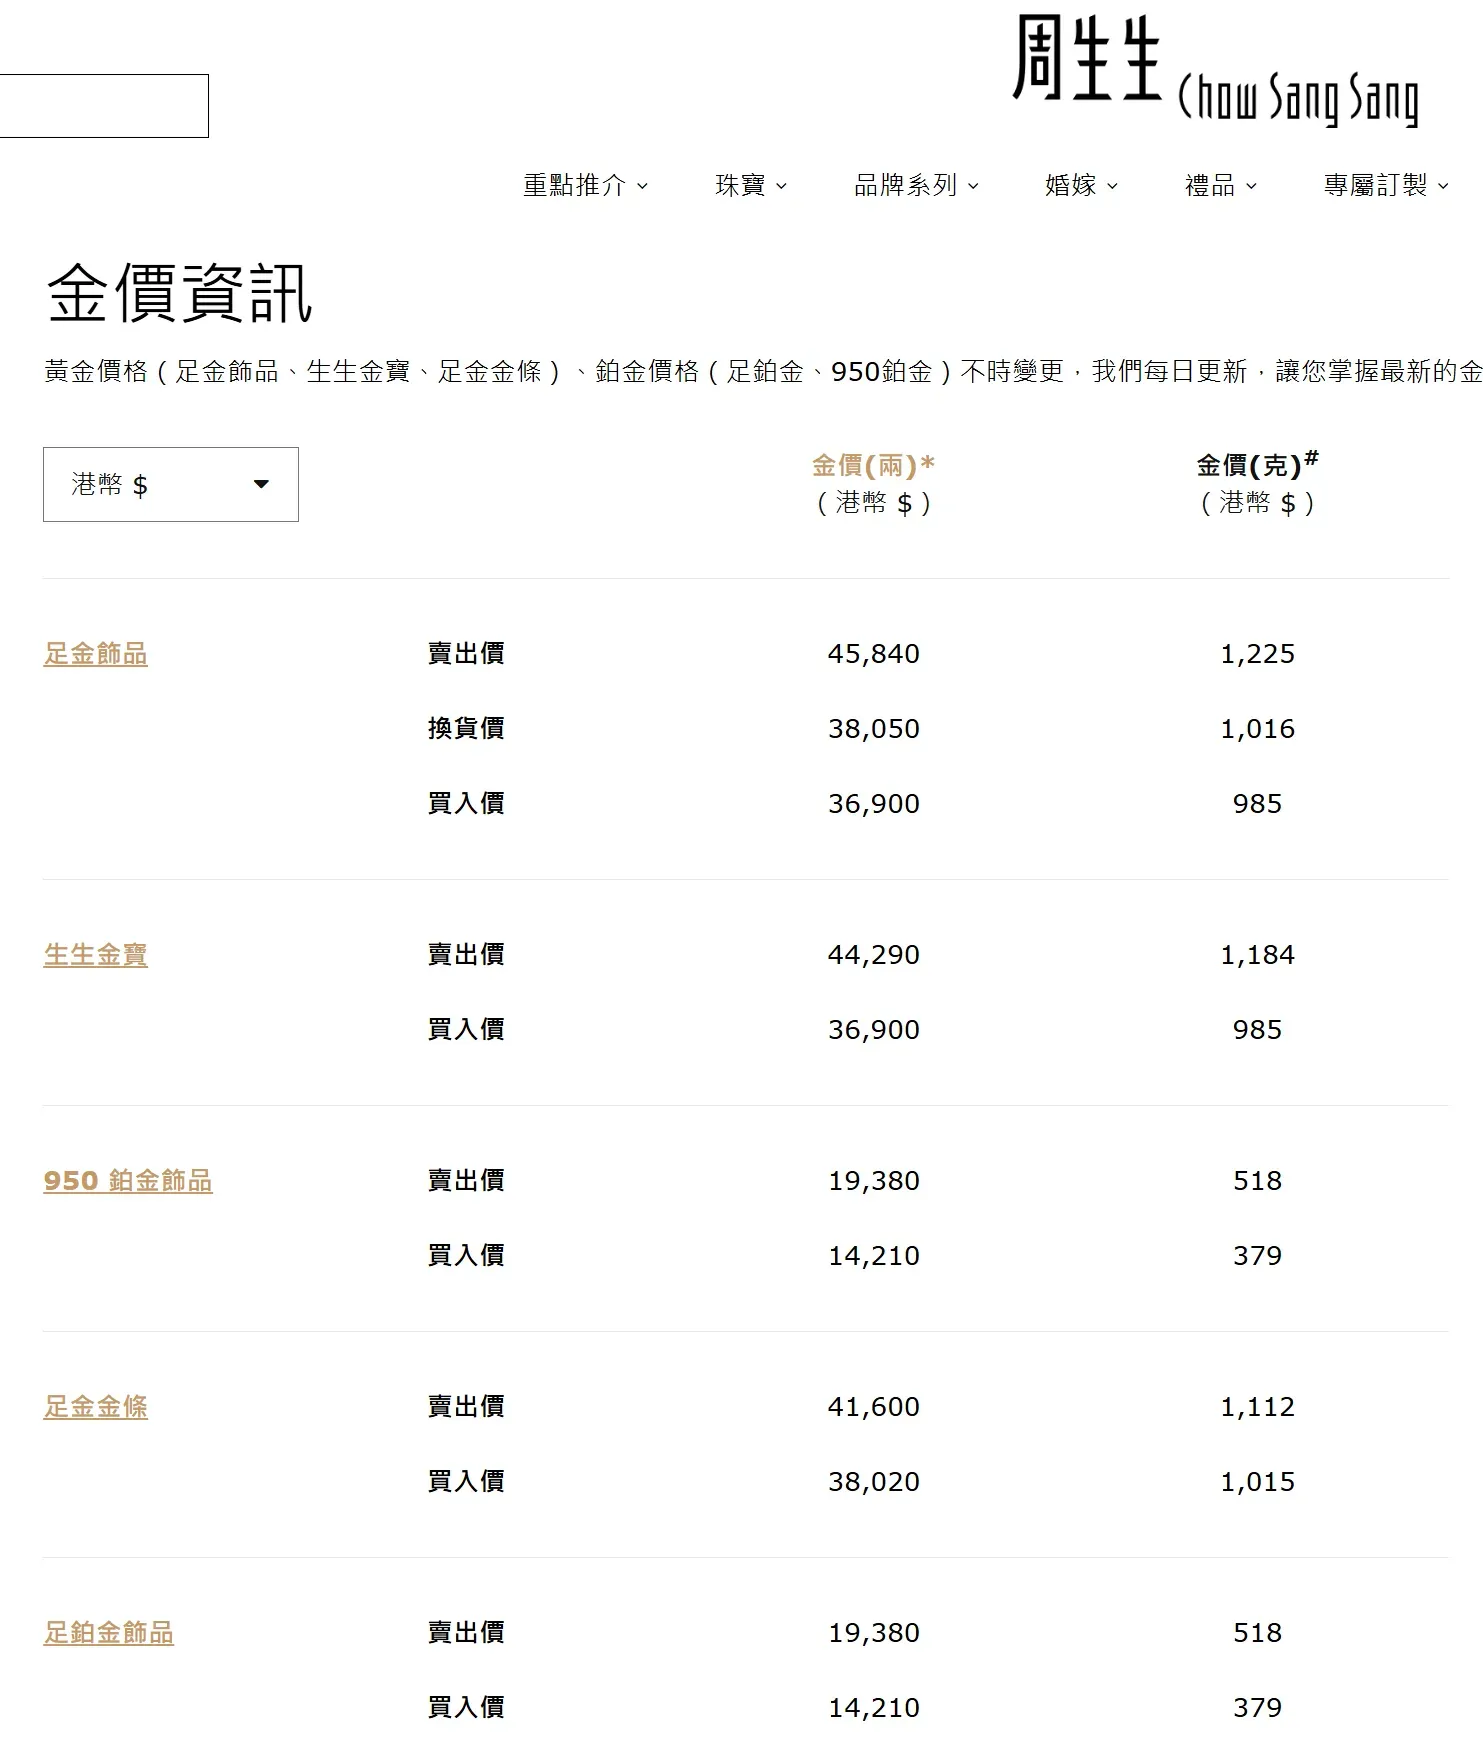Visit the 足鉑金飾品 link

click(109, 1633)
